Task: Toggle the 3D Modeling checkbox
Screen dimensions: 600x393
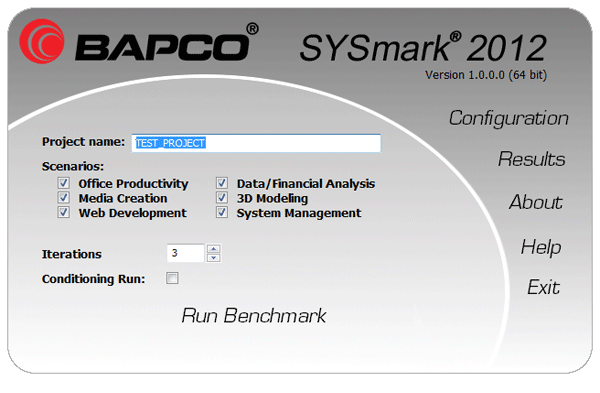Action: click(222, 197)
